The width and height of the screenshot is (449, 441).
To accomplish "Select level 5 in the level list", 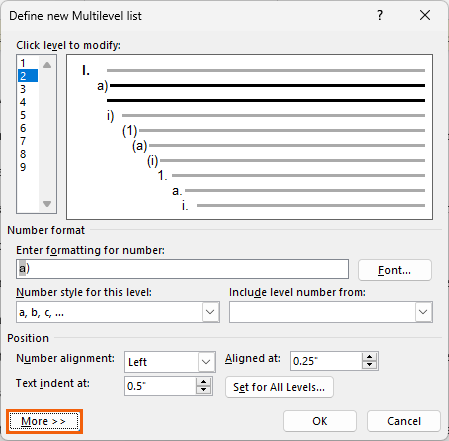I will 28,115.
